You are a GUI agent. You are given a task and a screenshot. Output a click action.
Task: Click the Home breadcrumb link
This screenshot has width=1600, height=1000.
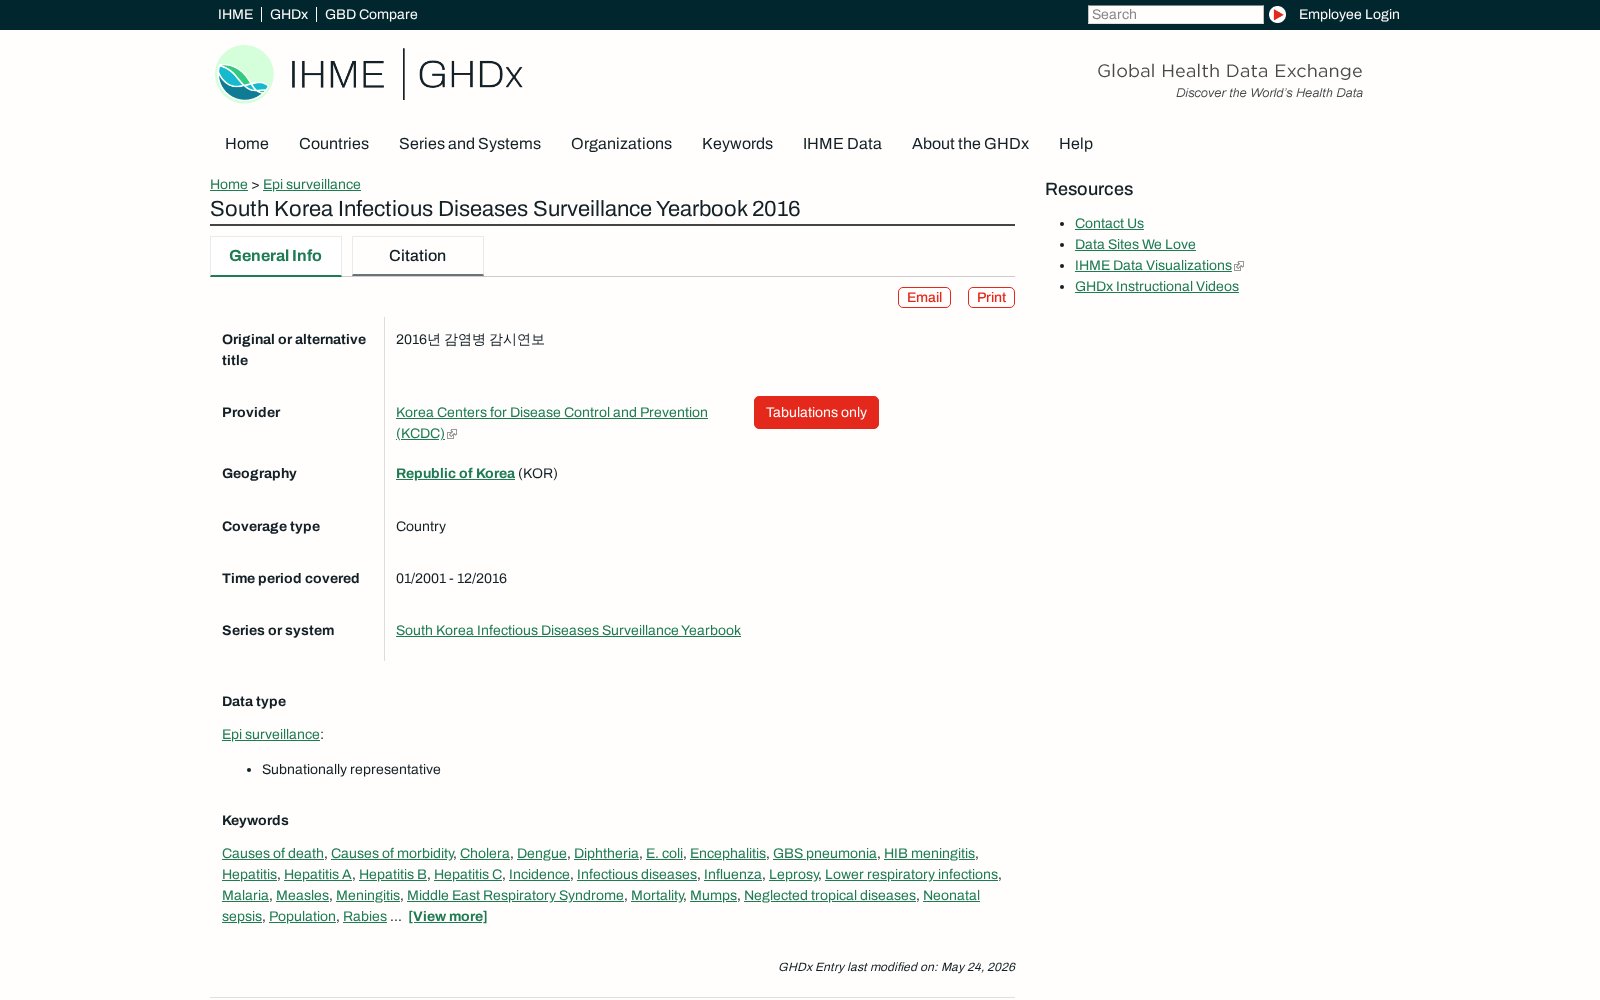point(229,184)
